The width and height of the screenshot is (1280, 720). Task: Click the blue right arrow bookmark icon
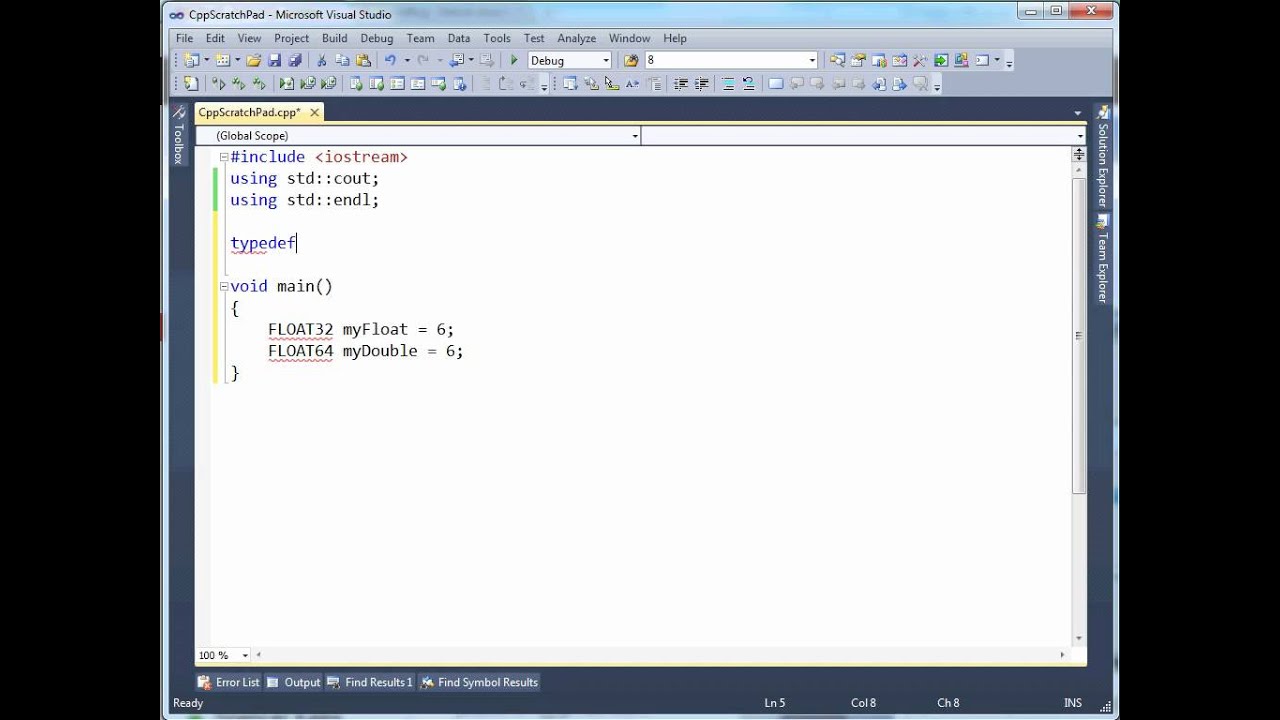[899, 84]
